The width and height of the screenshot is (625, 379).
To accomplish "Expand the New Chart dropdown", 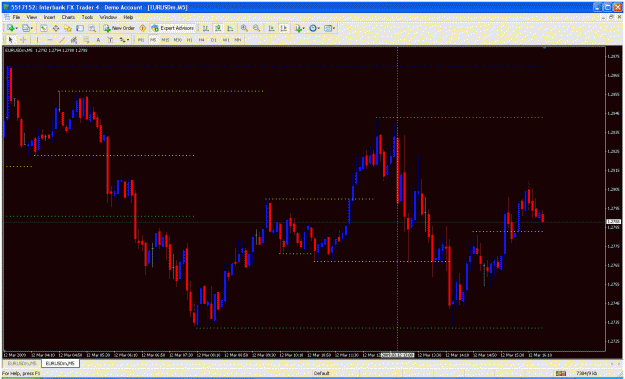I will point(16,28).
